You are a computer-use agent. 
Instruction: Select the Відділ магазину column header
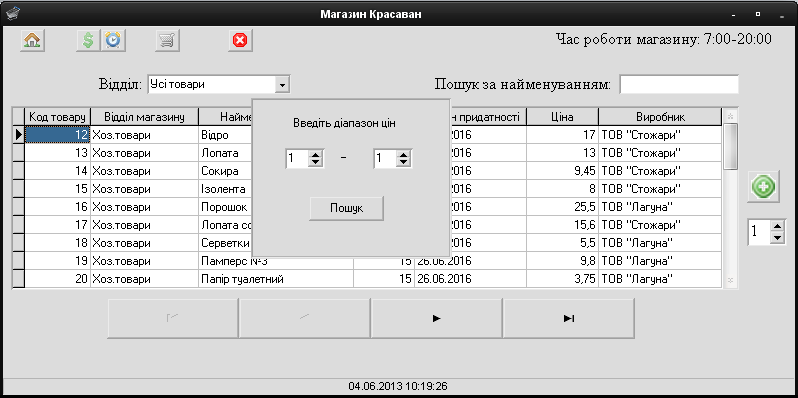click(x=144, y=117)
